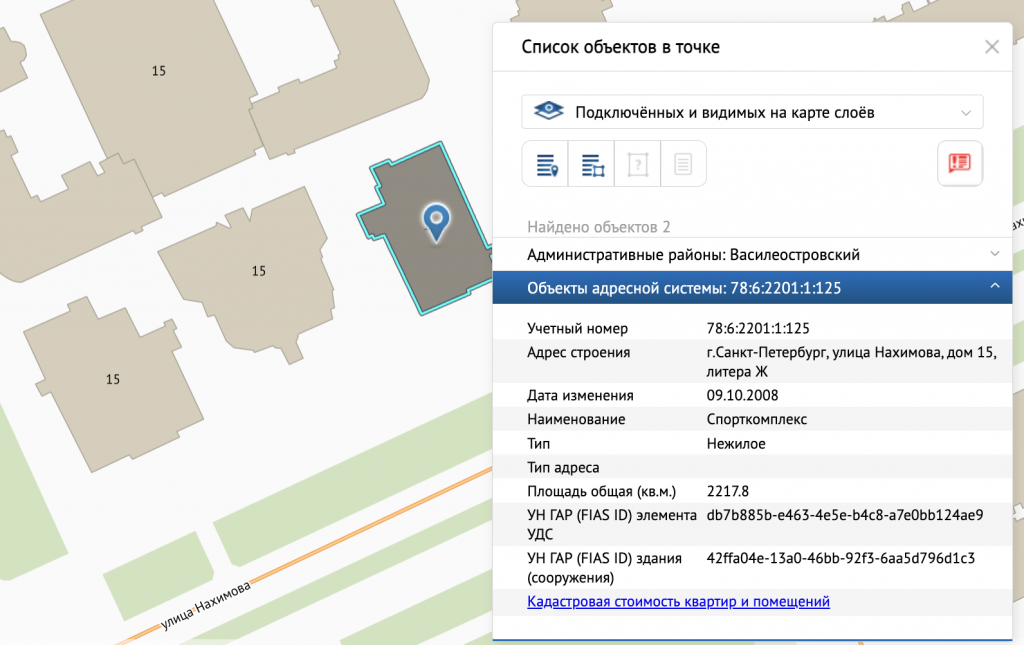Viewport: 1024px width, 645px height.
Task: Click the list-with-rectangle area selection icon
Action: pos(592,164)
